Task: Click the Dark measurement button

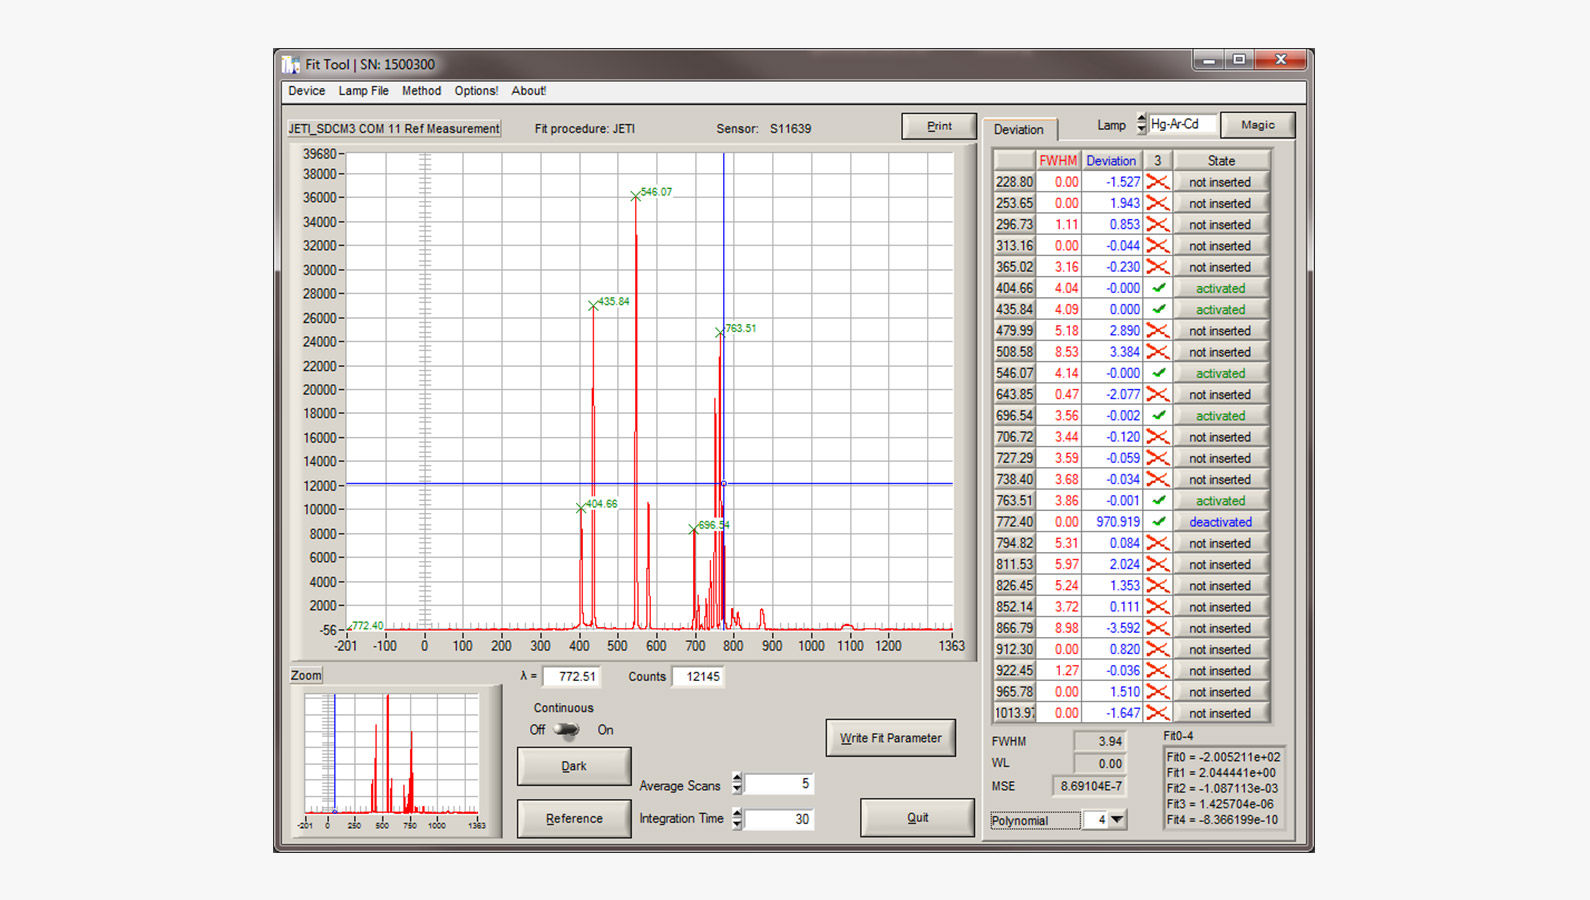Action: click(574, 766)
